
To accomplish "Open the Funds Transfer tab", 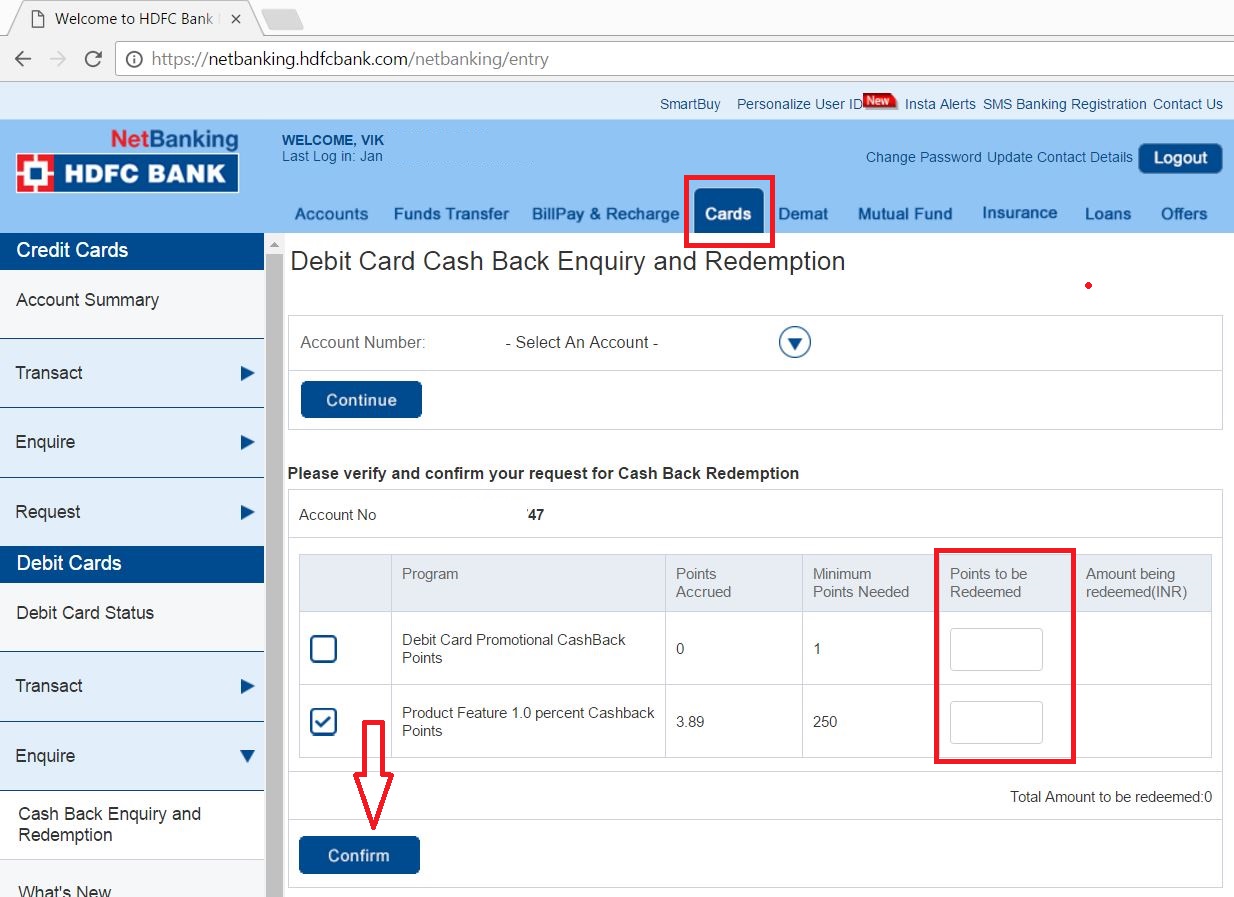I will [x=451, y=214].
